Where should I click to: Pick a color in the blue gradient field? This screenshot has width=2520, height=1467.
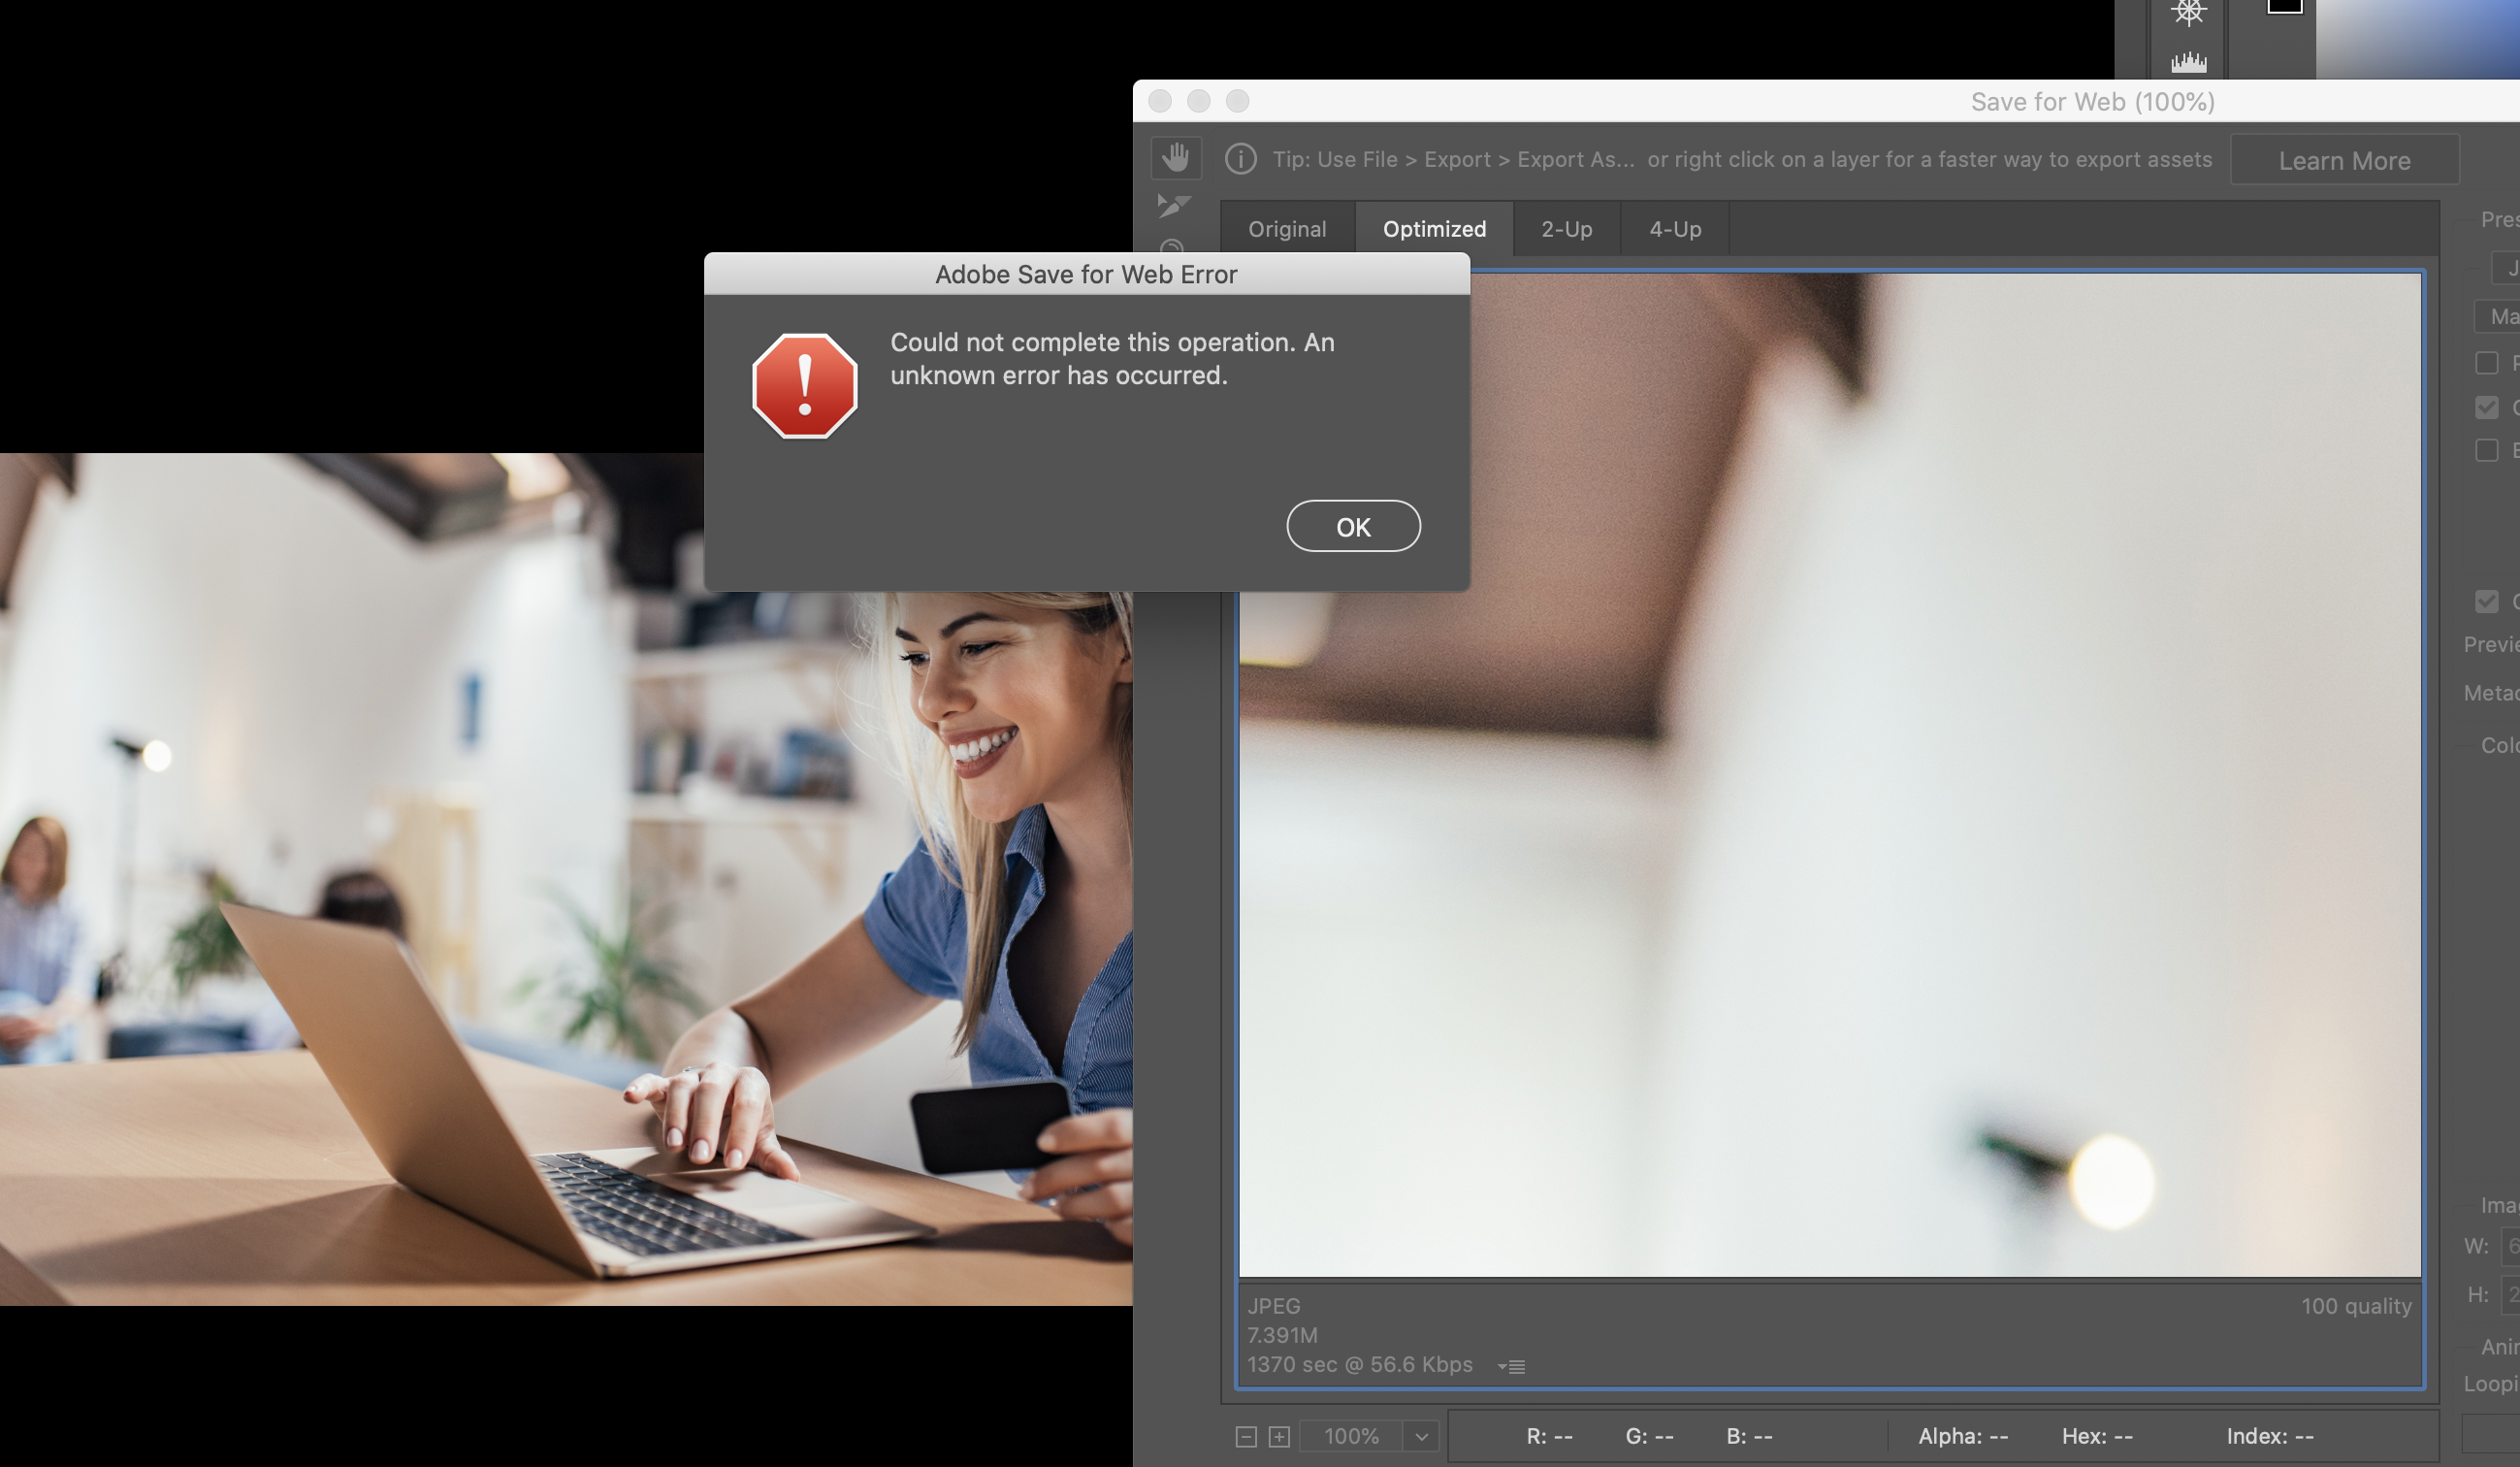click(2420, 40)
